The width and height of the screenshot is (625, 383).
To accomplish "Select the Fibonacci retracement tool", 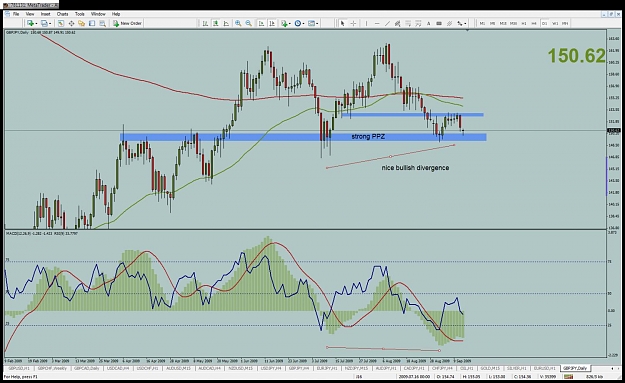I will (408, 24).
